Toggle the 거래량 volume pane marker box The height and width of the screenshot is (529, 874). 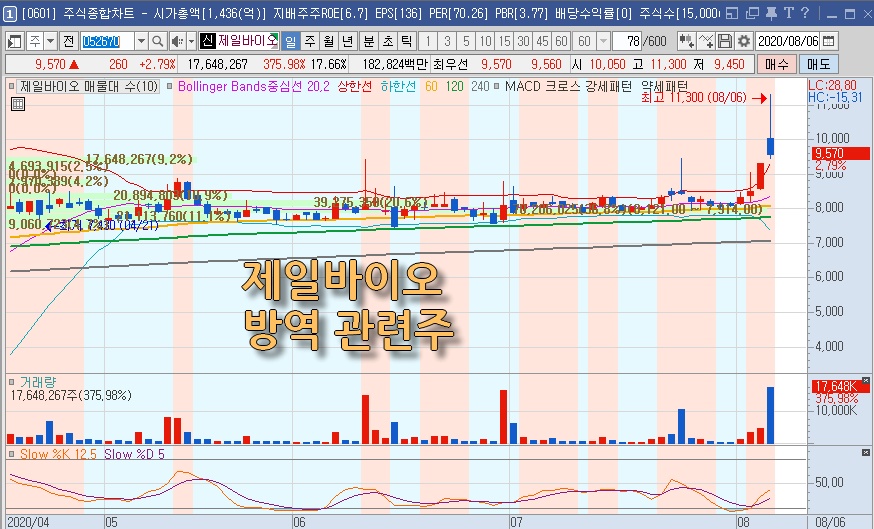pyautogui.click(x=12, y=382)
